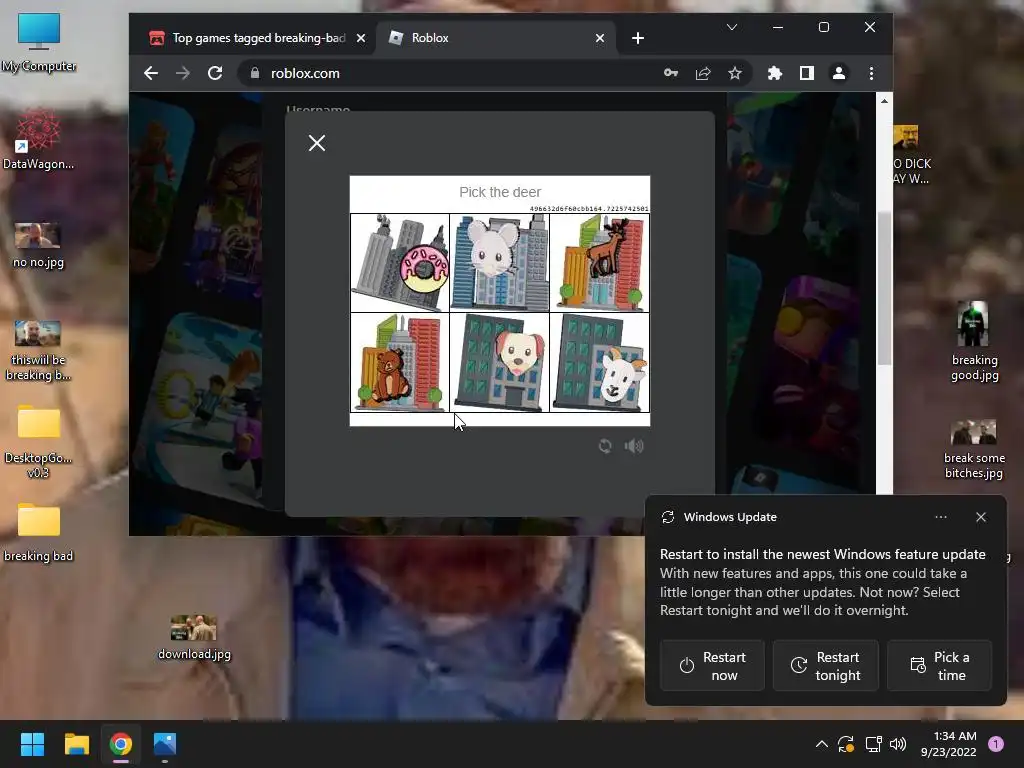1024x768 pixels.
Task: Select 'thiswill be breaking b...' file
Action: point(38,350)
